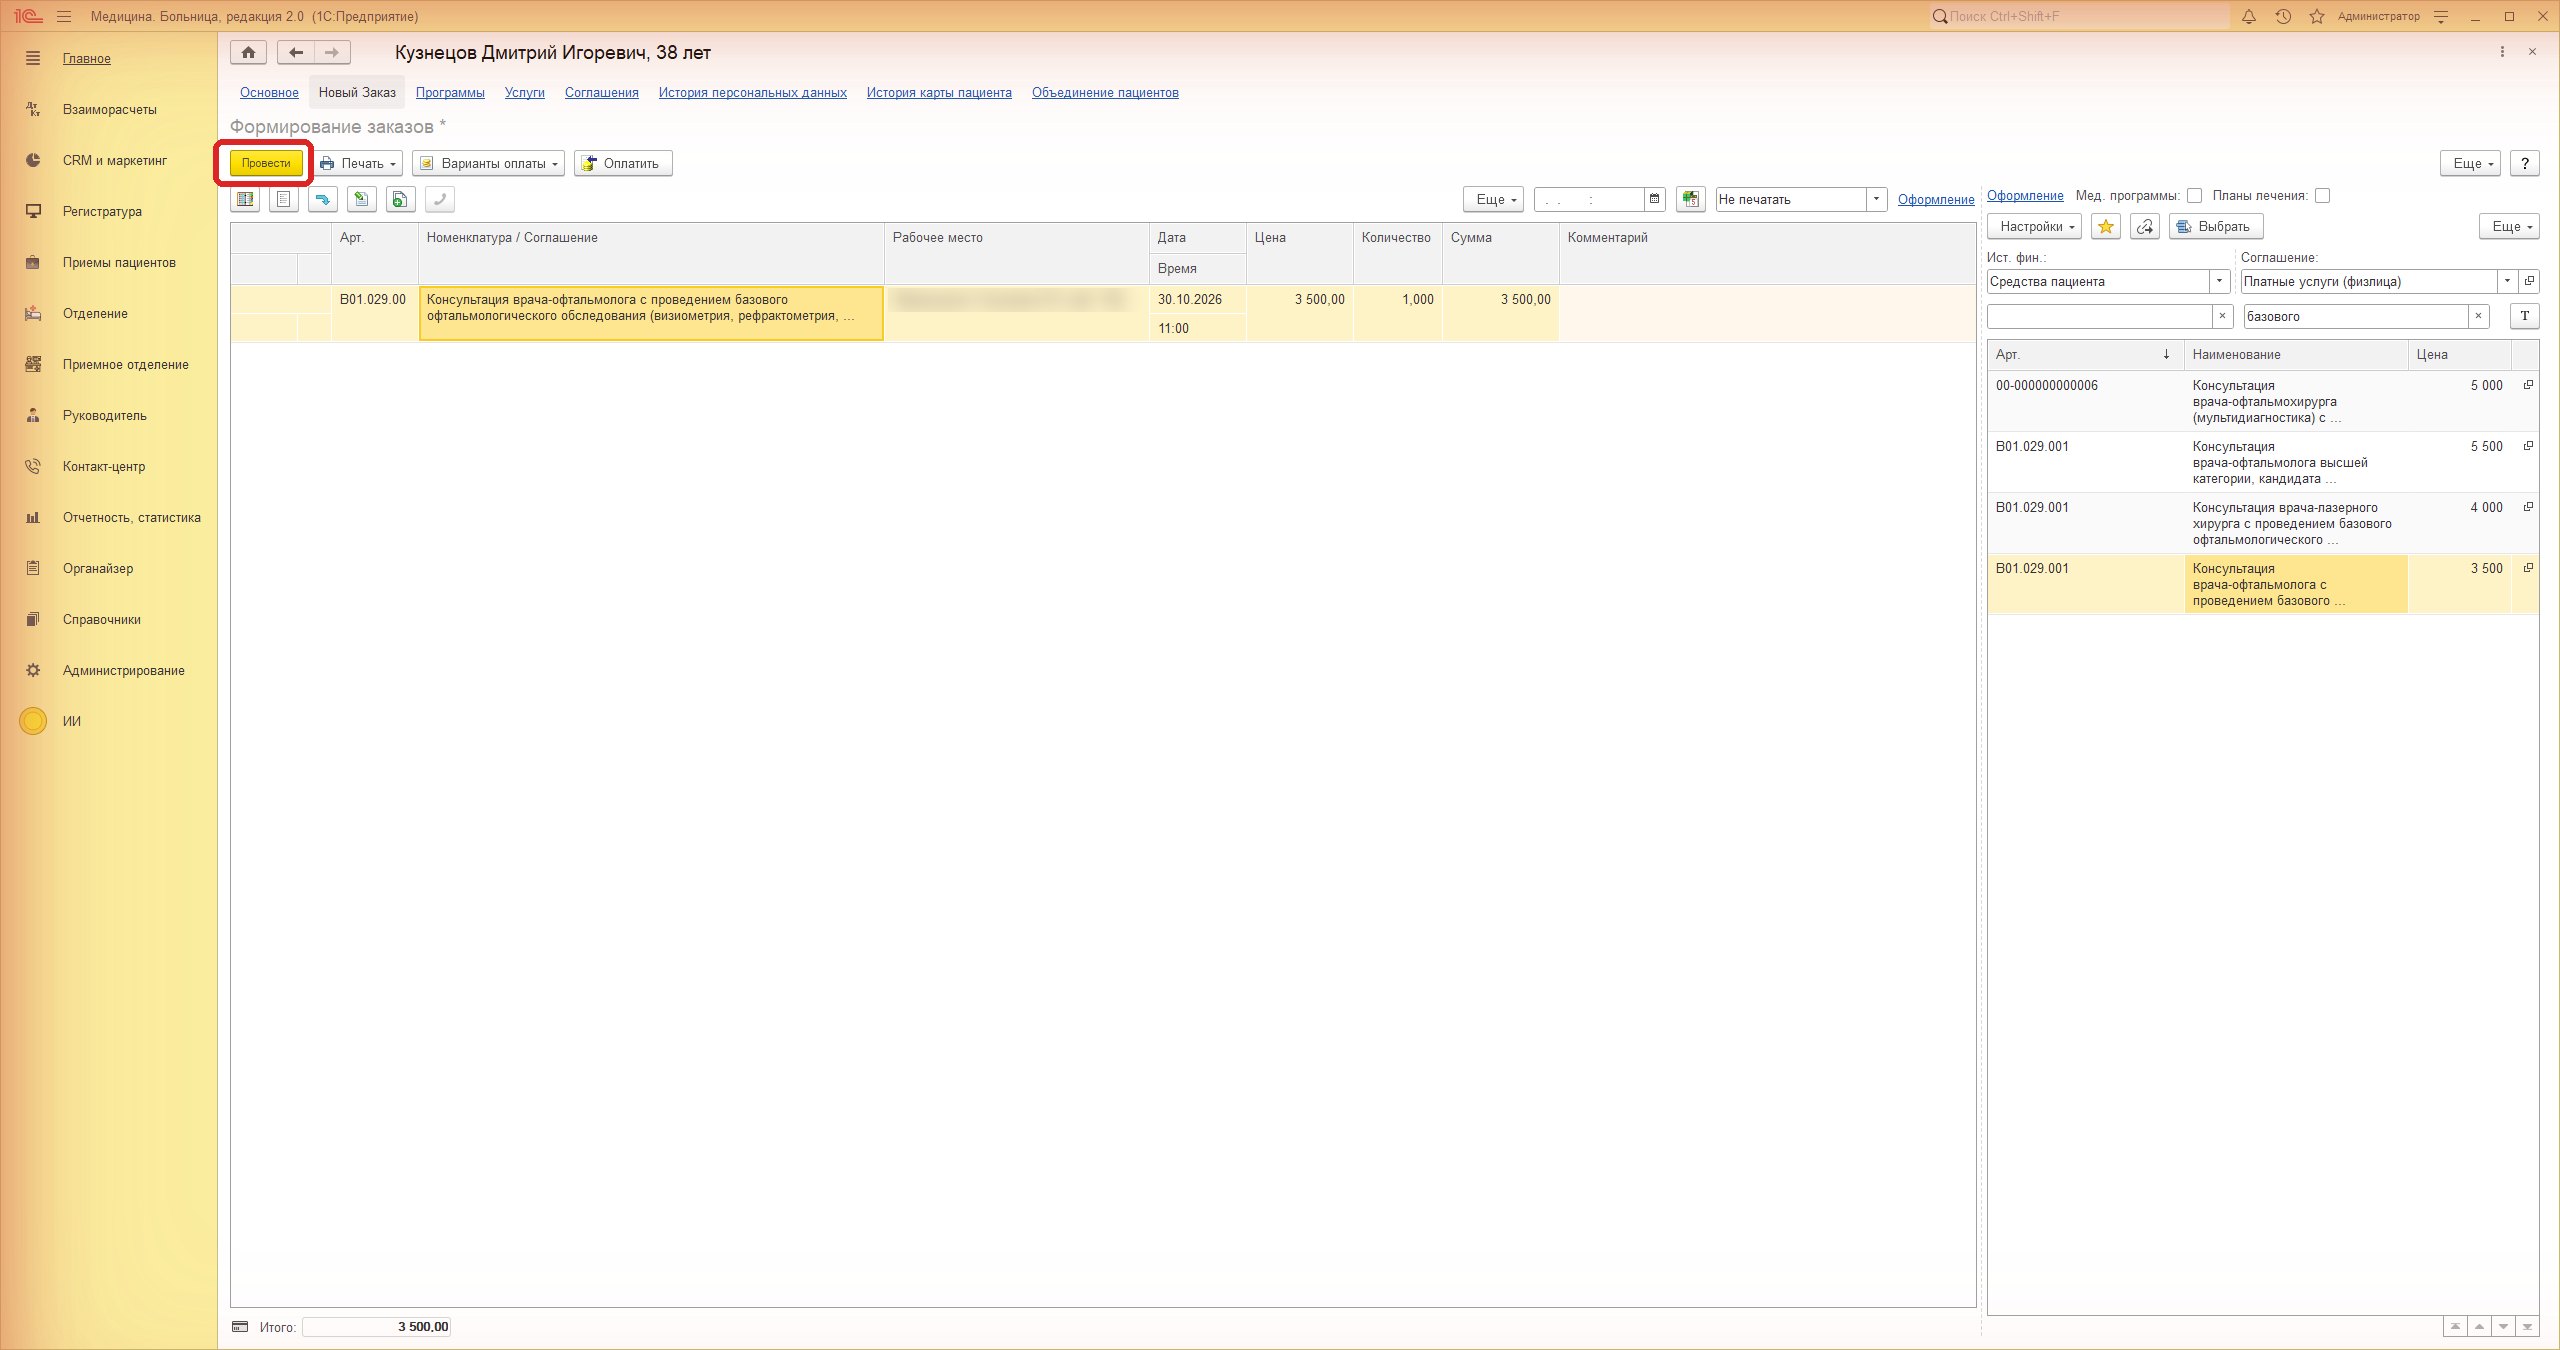The height and width of the screenshot is (1350, 2560).
Task: Expand the Настройки dropdown button
Action: tap(2034, 227)
